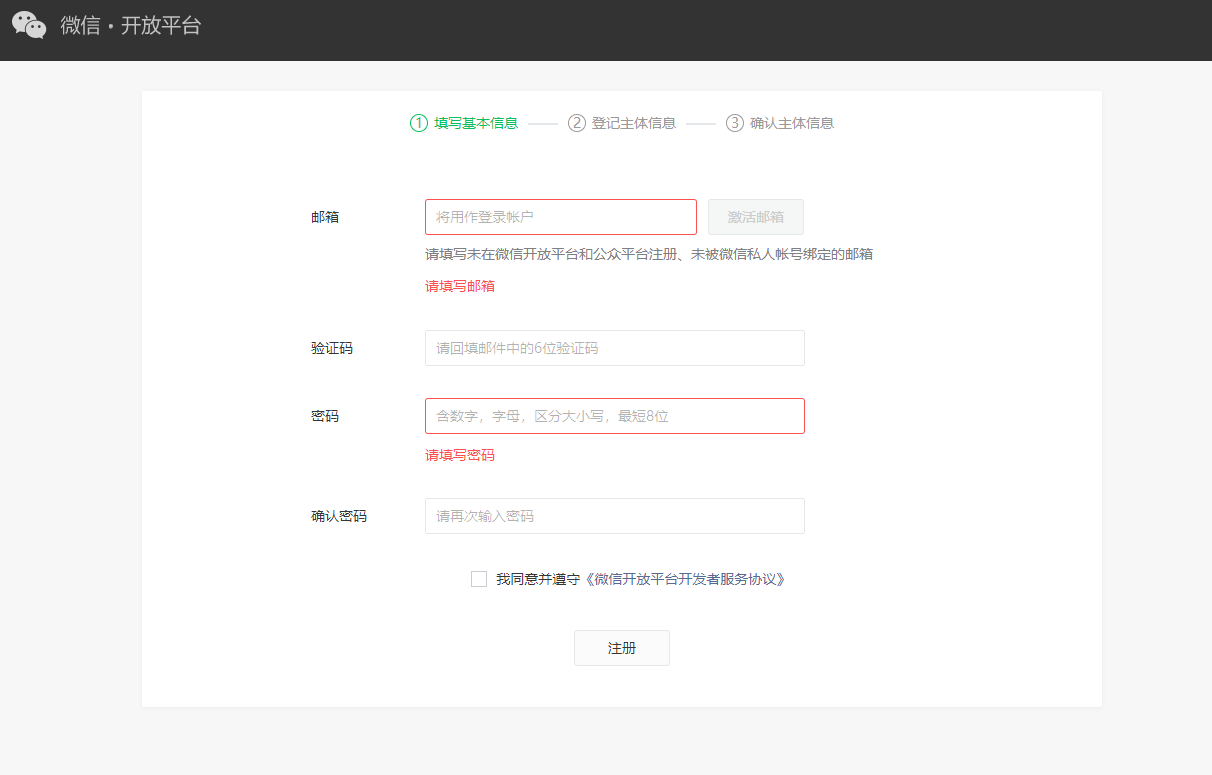Click the 请填写密码 error message
The image size is (1212, 775).
[460, 455]
